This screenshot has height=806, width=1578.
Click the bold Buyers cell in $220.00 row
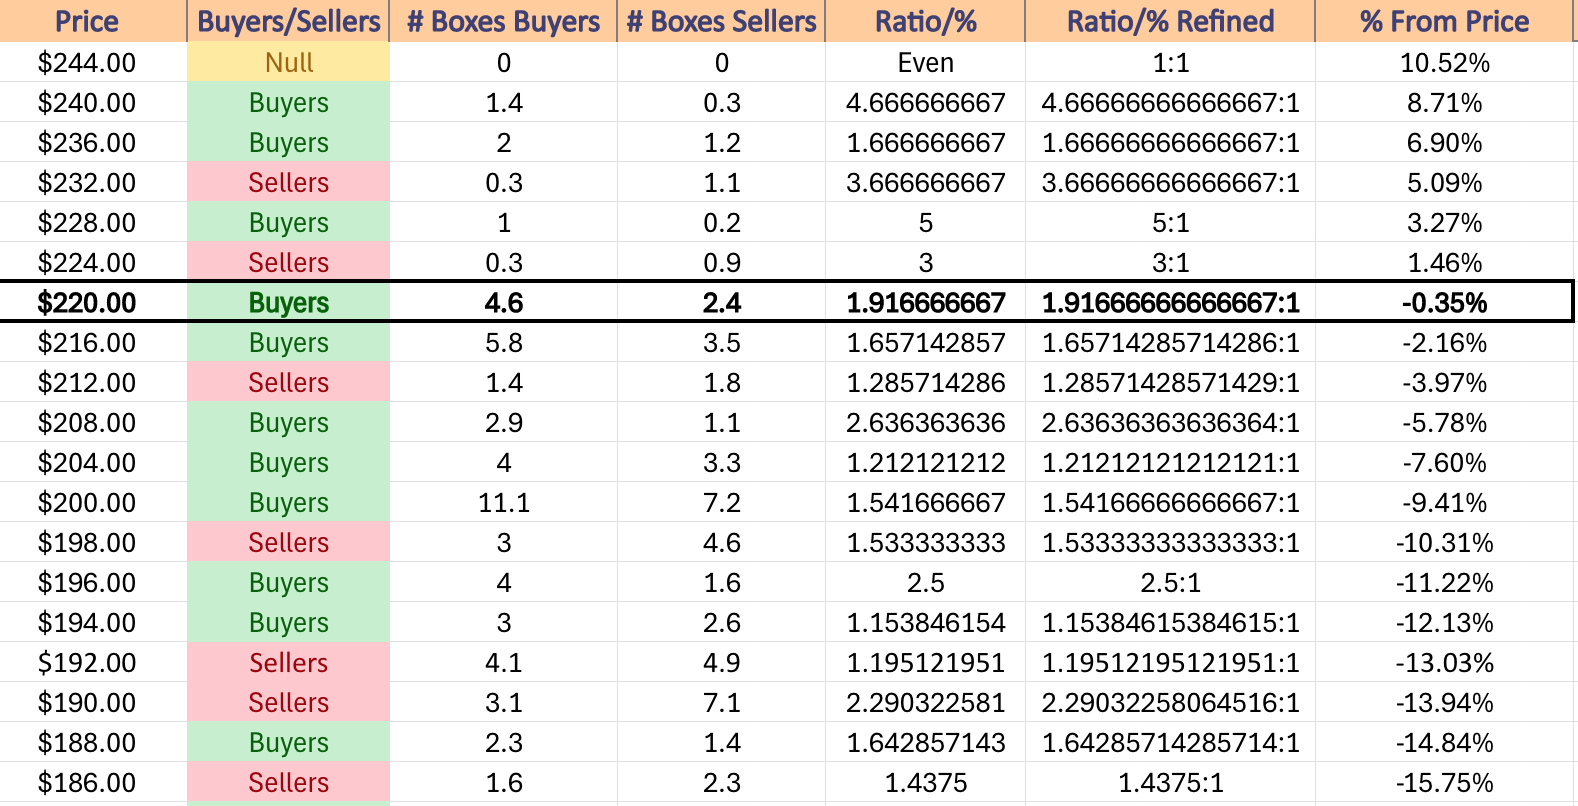[289, 303]
